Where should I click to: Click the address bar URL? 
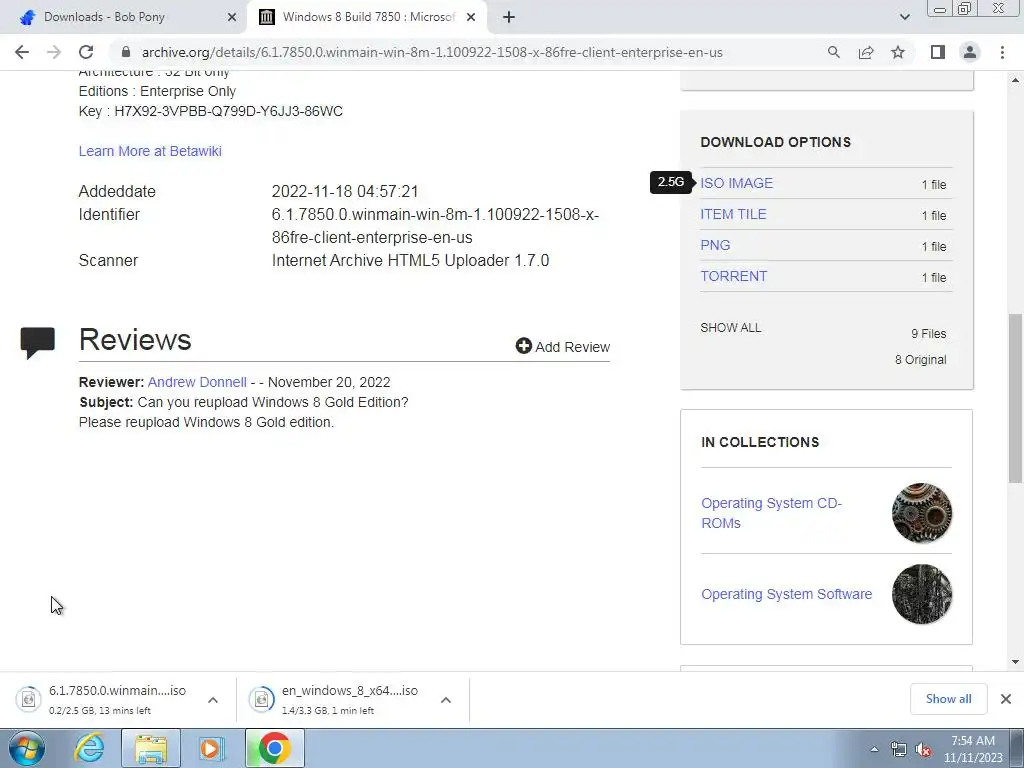tap(432, 52)
